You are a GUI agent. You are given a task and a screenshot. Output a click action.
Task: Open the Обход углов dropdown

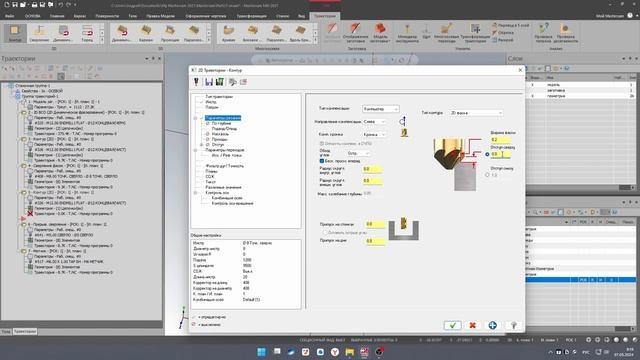(x=358, y=153)
